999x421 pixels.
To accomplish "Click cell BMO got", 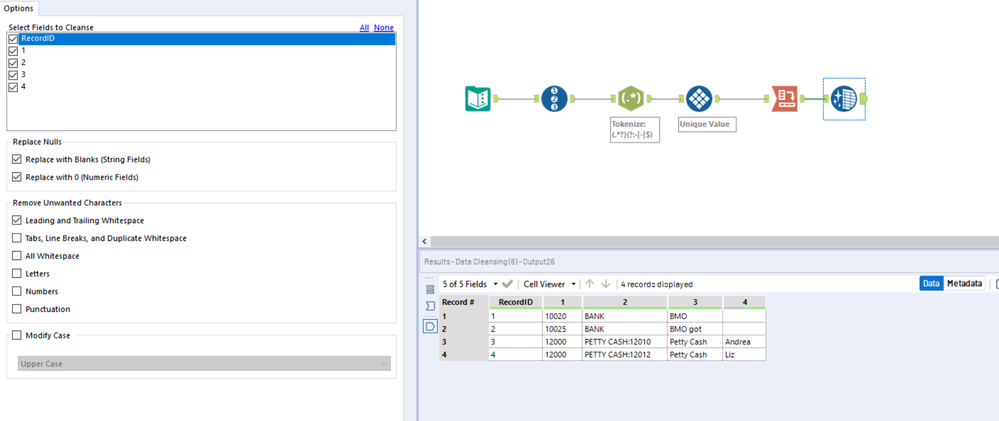I will [x=695, y=329].
